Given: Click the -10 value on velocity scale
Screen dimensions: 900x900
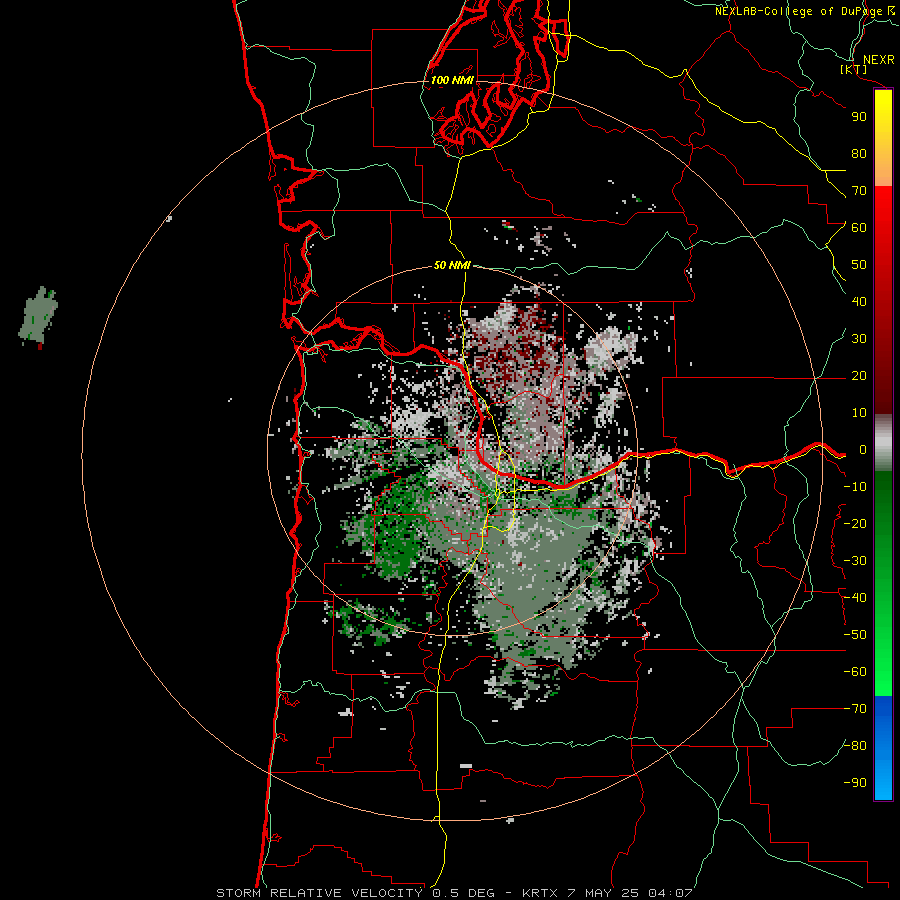Looking at the screenshot, I should pyautogui.click(x=855, y=487).
